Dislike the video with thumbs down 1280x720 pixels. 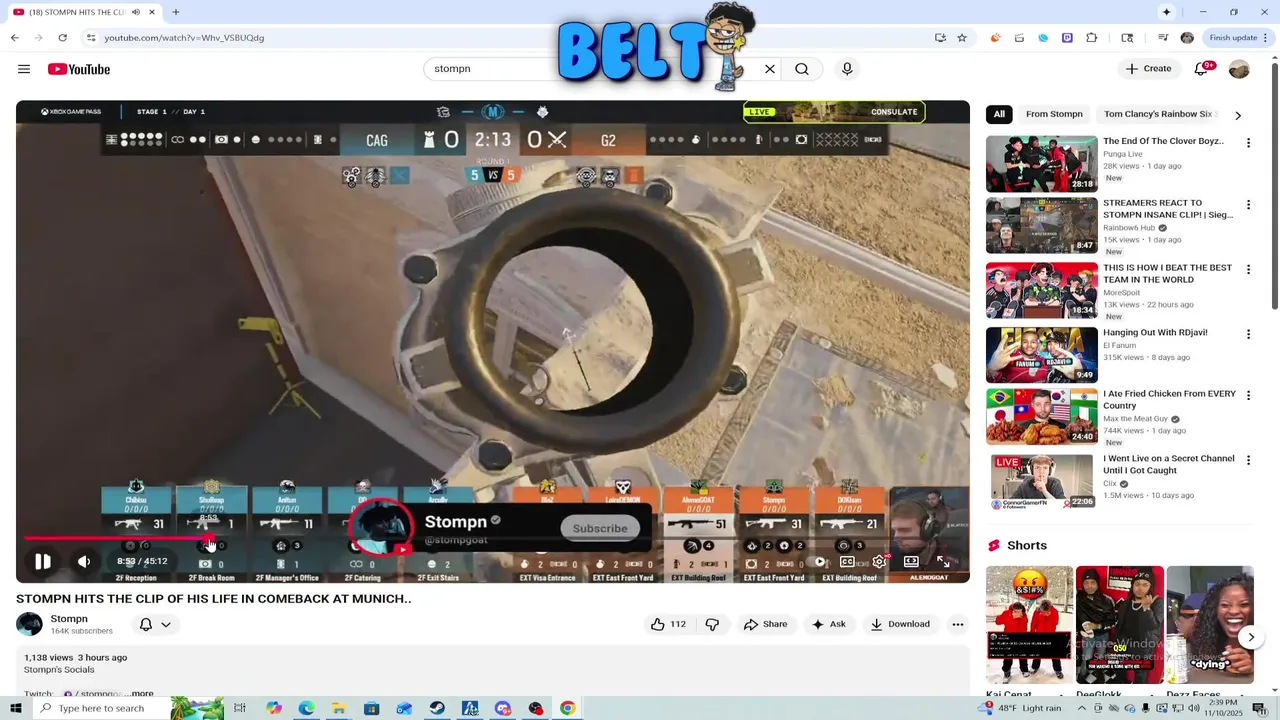pos(712,624)
